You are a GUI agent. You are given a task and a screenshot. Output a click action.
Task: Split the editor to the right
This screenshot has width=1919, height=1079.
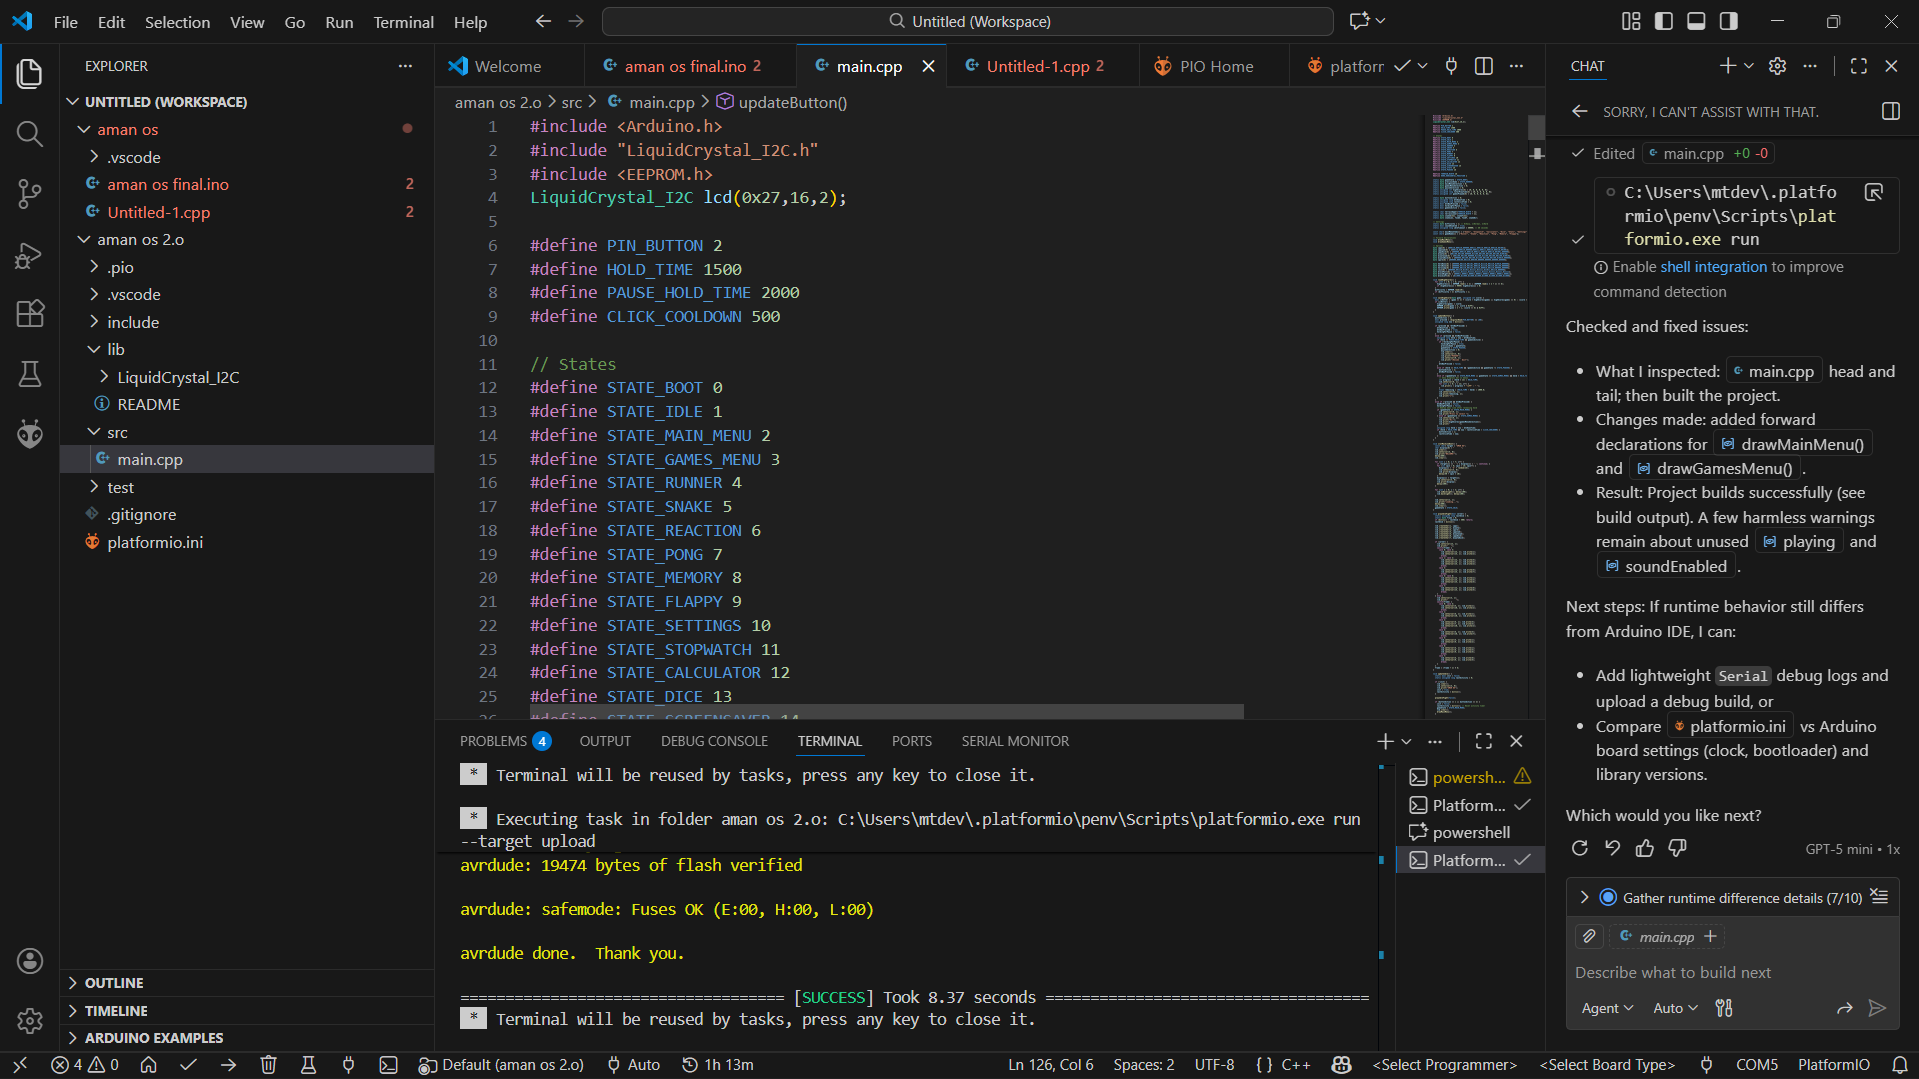(1484, 66)
